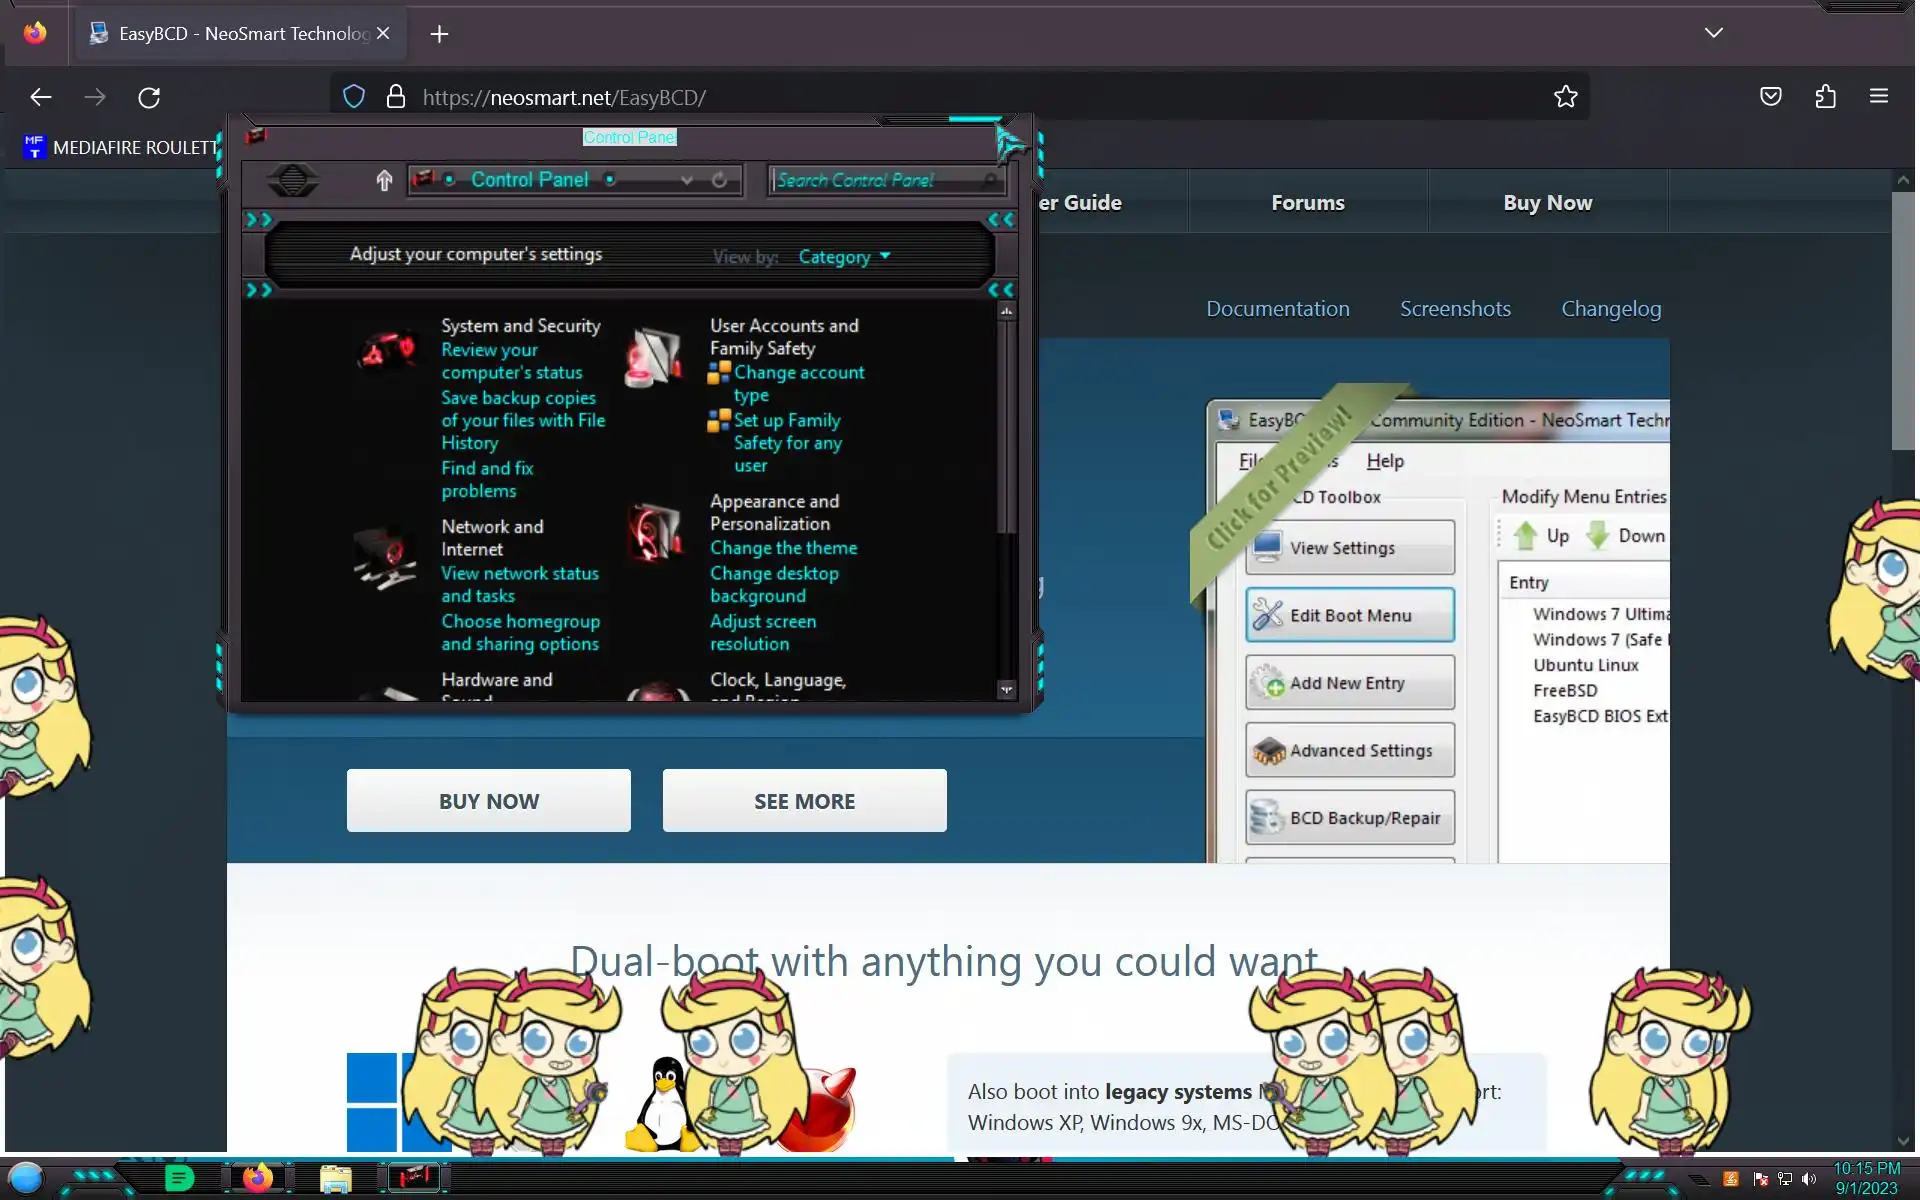The image size is (1920, 1200).
Task: Expand the Control Panel address bar dropdown
Action: coord(686,180)
